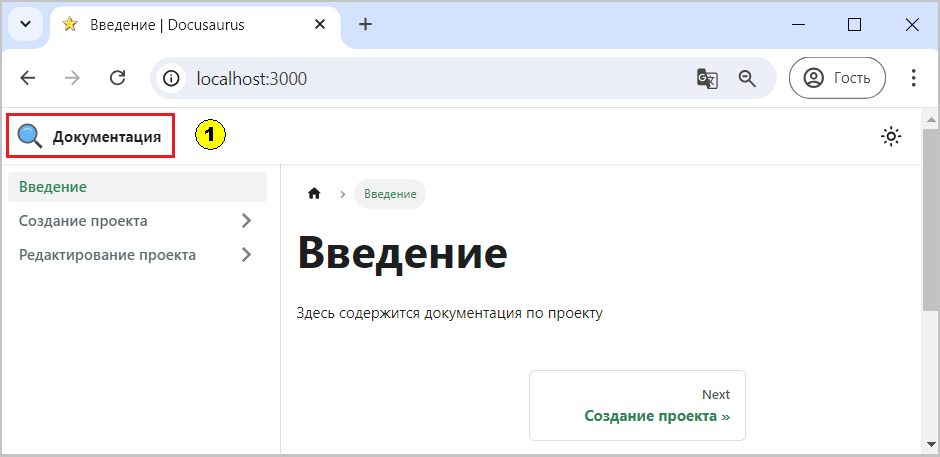Click the browser back arrow
This screenshot has height=457, width=940.
pos(28,78)
